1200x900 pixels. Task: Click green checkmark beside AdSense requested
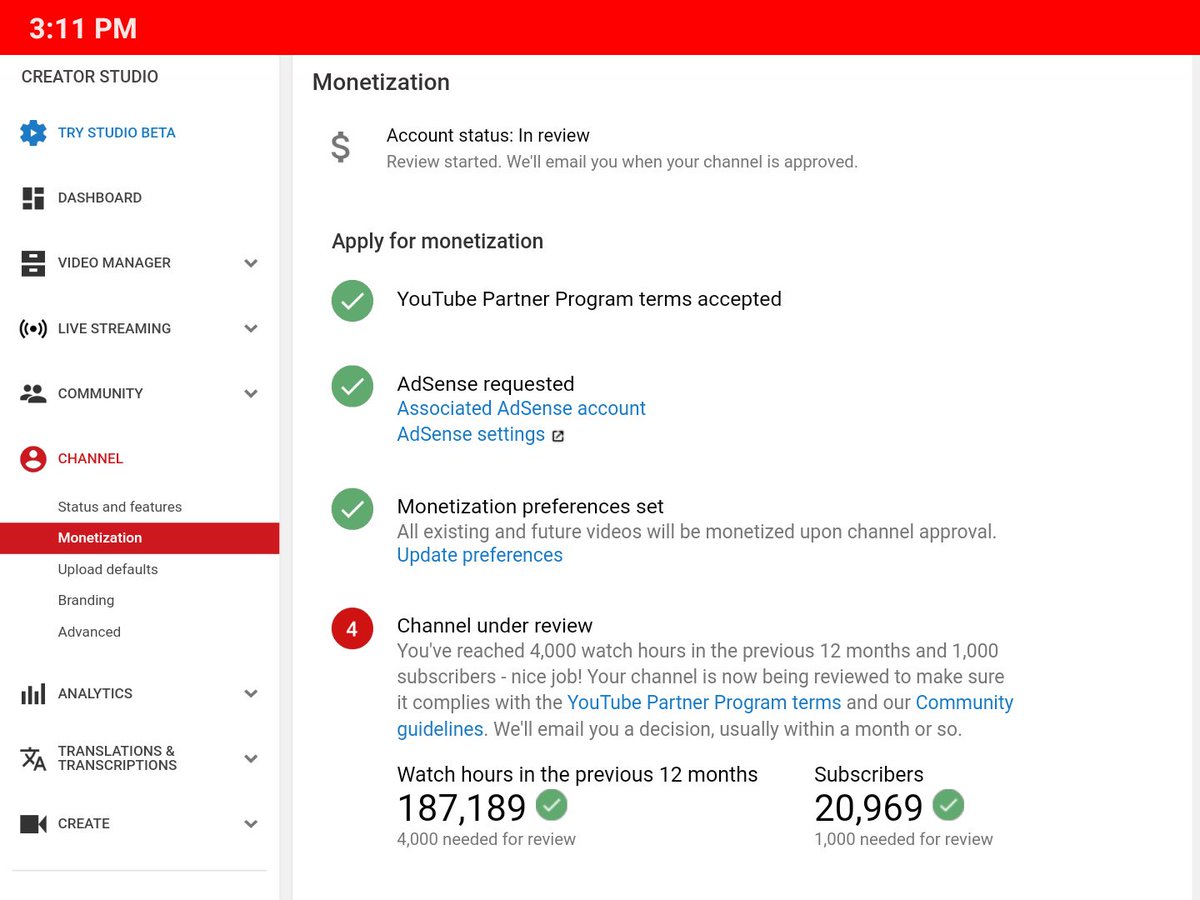352,387
